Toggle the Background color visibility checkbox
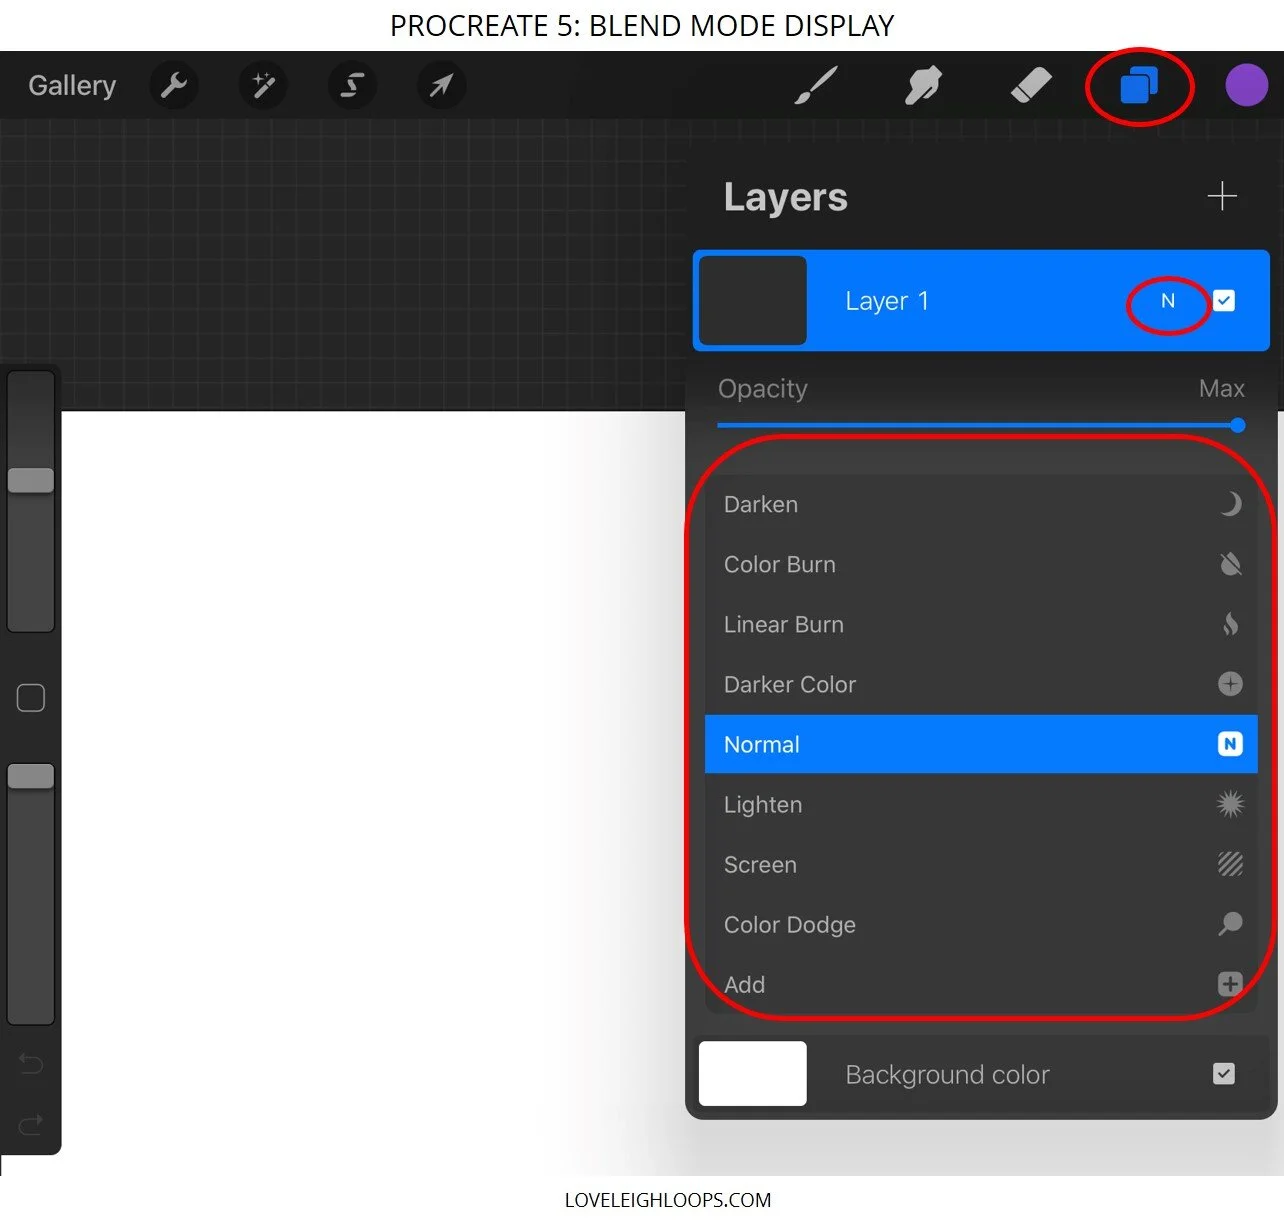1284x1224 pixels. (1223, 1073)
